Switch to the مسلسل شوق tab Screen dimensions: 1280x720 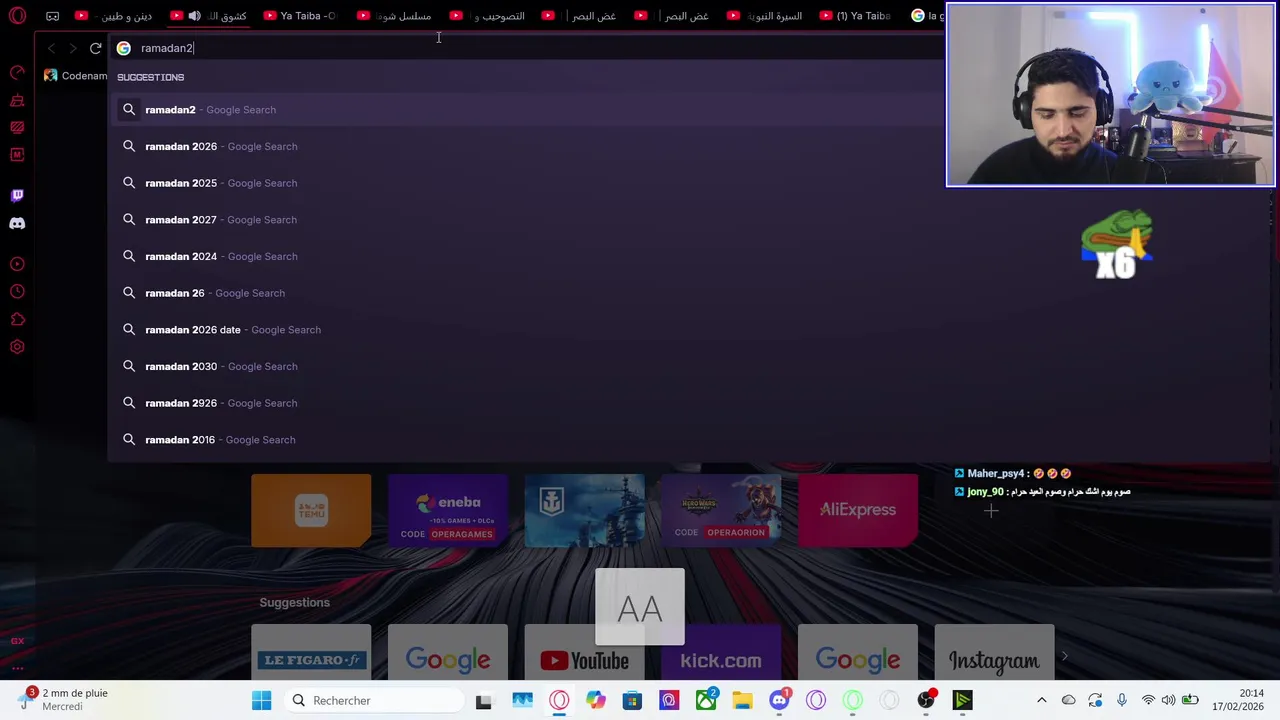393,16
